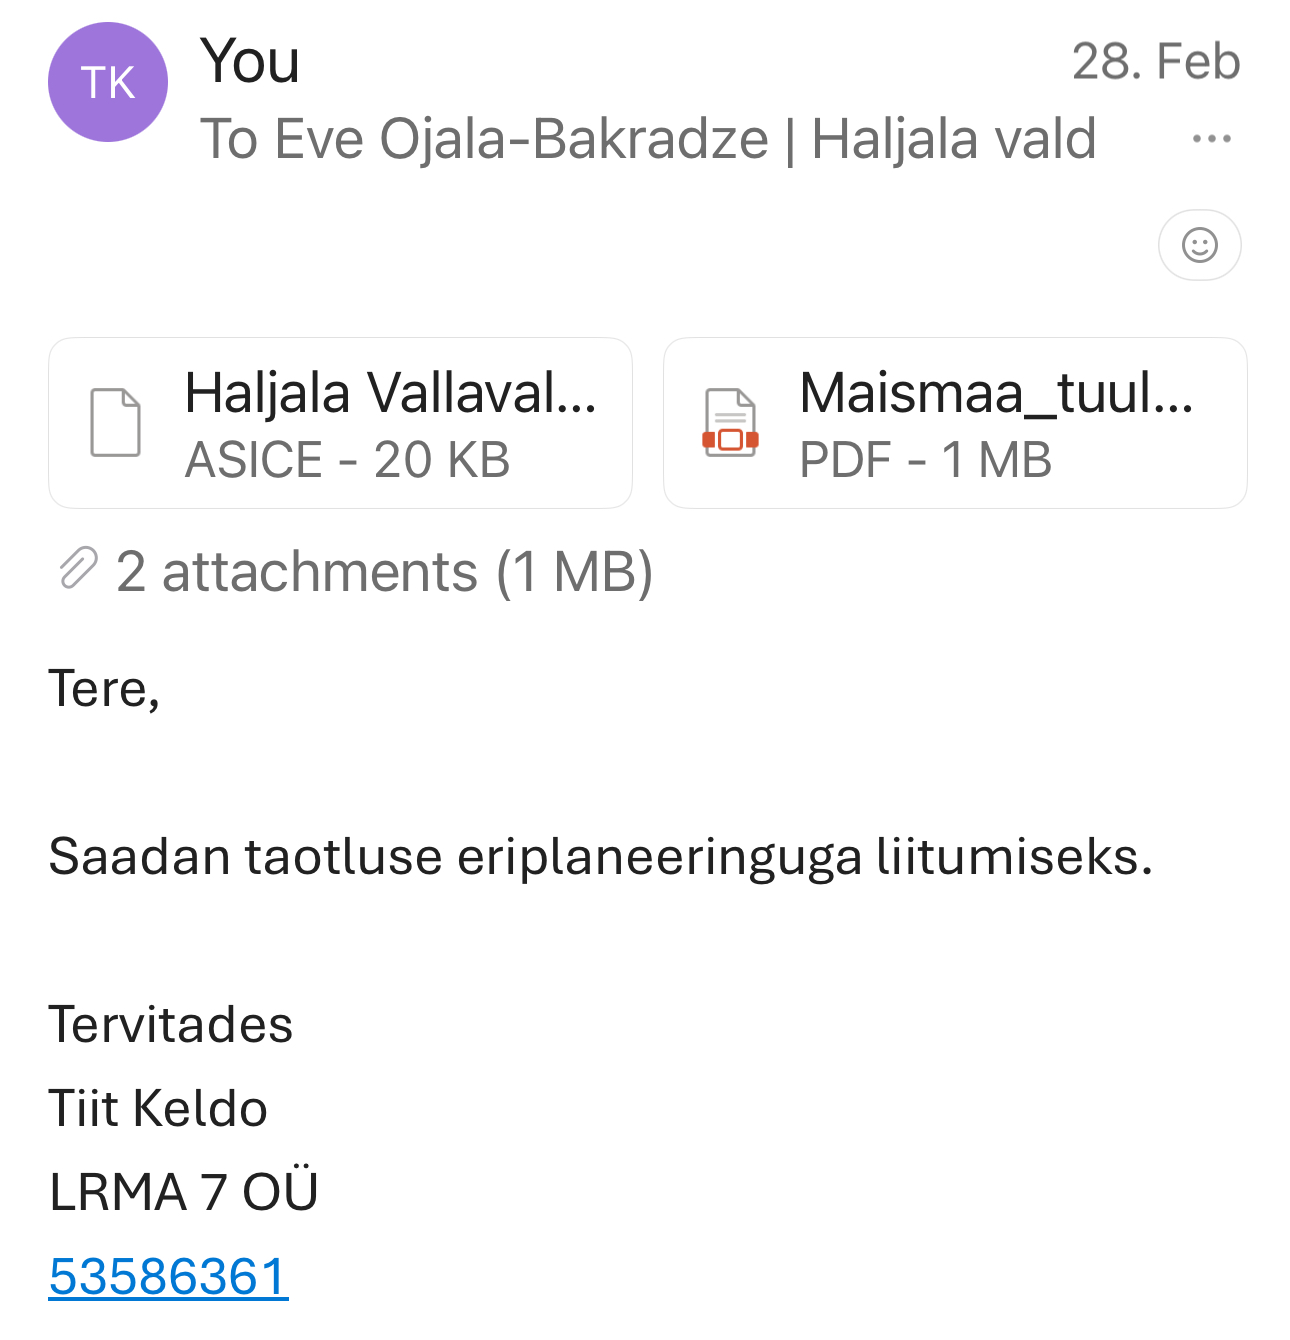Click the signature name Tiit Keldo
This screenshot has height=1340, width=1290.
(x=158, y=1108)
